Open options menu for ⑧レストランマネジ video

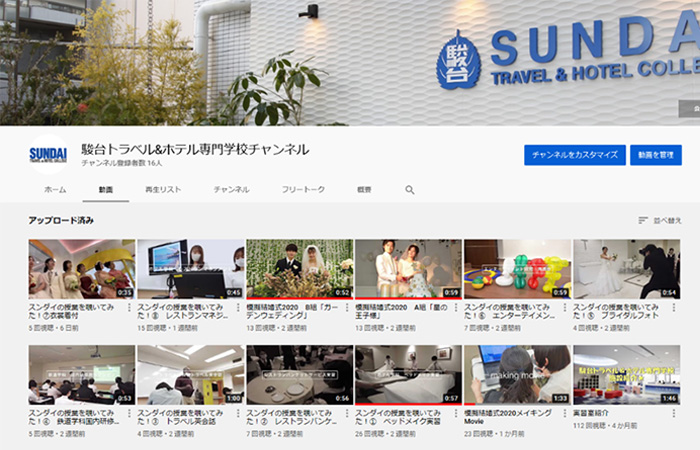(238, 308)
